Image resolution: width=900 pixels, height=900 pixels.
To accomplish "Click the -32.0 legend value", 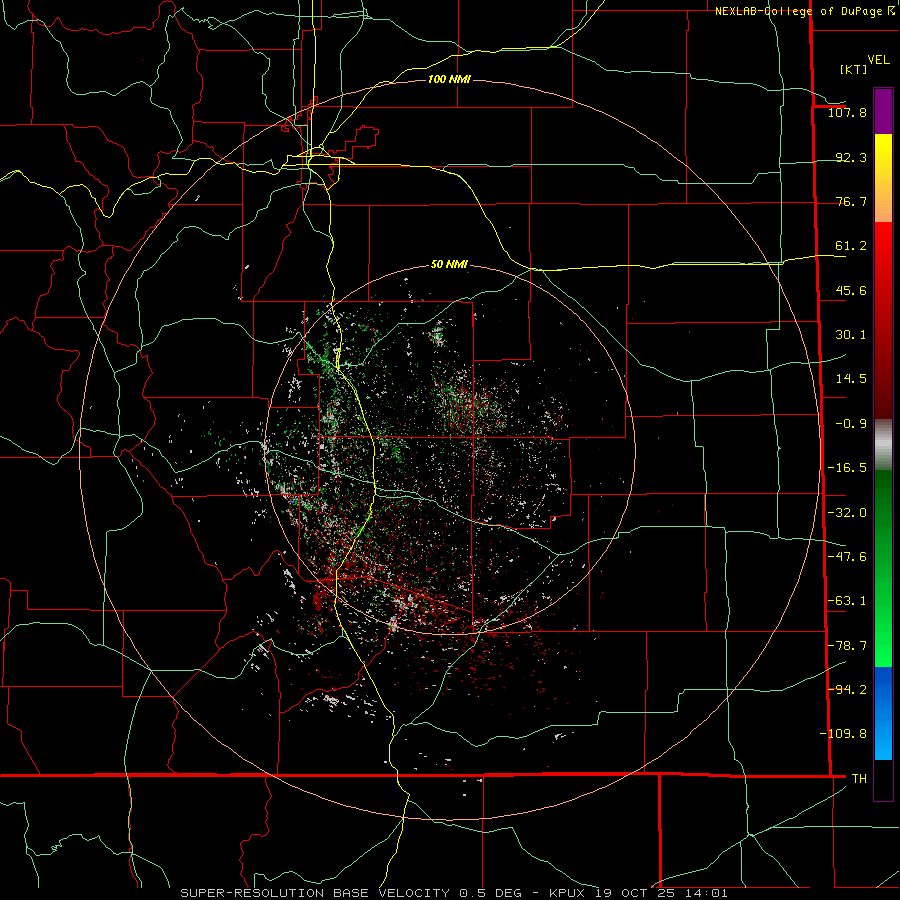I will [847, 513].
